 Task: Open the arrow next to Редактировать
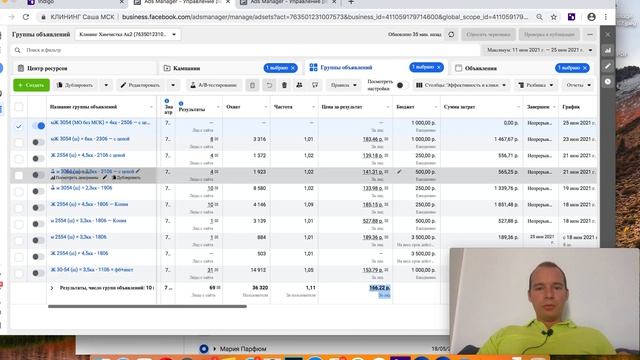tap(173, 85)
